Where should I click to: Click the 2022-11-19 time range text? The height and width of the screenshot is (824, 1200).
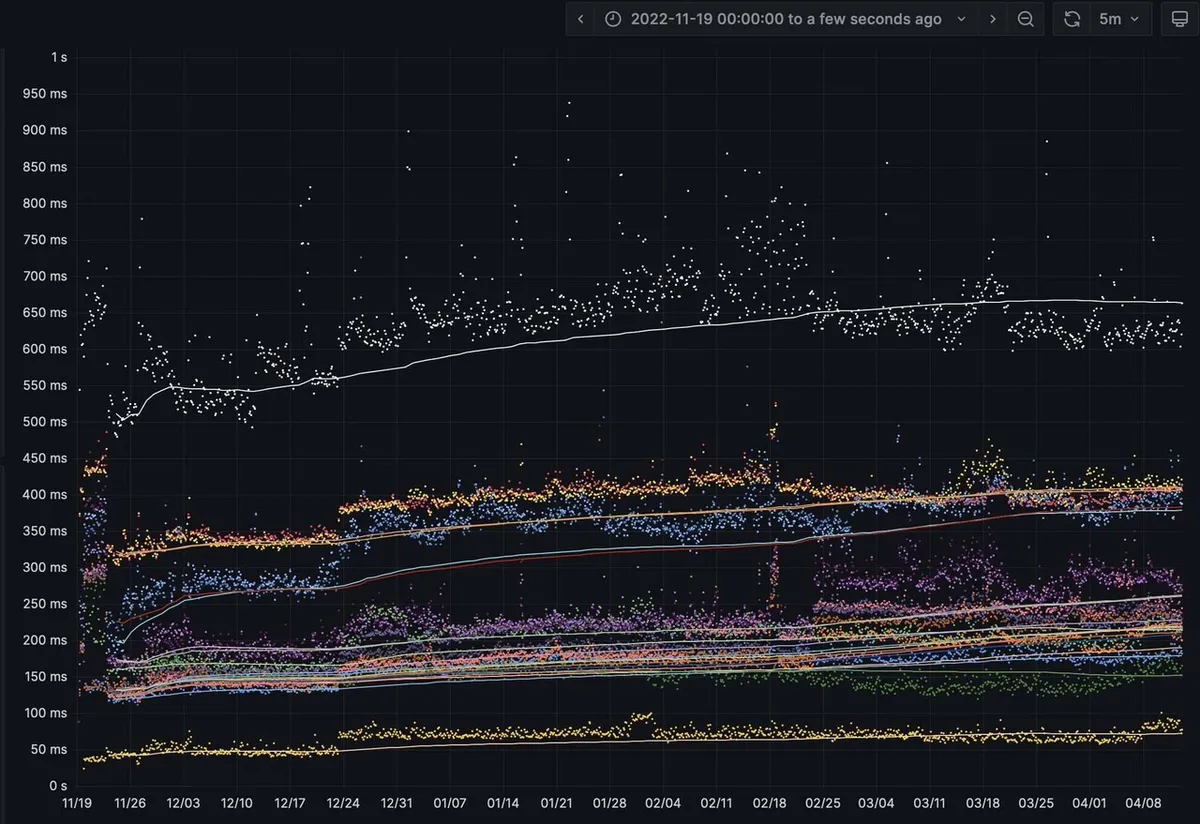click(785, 19)
